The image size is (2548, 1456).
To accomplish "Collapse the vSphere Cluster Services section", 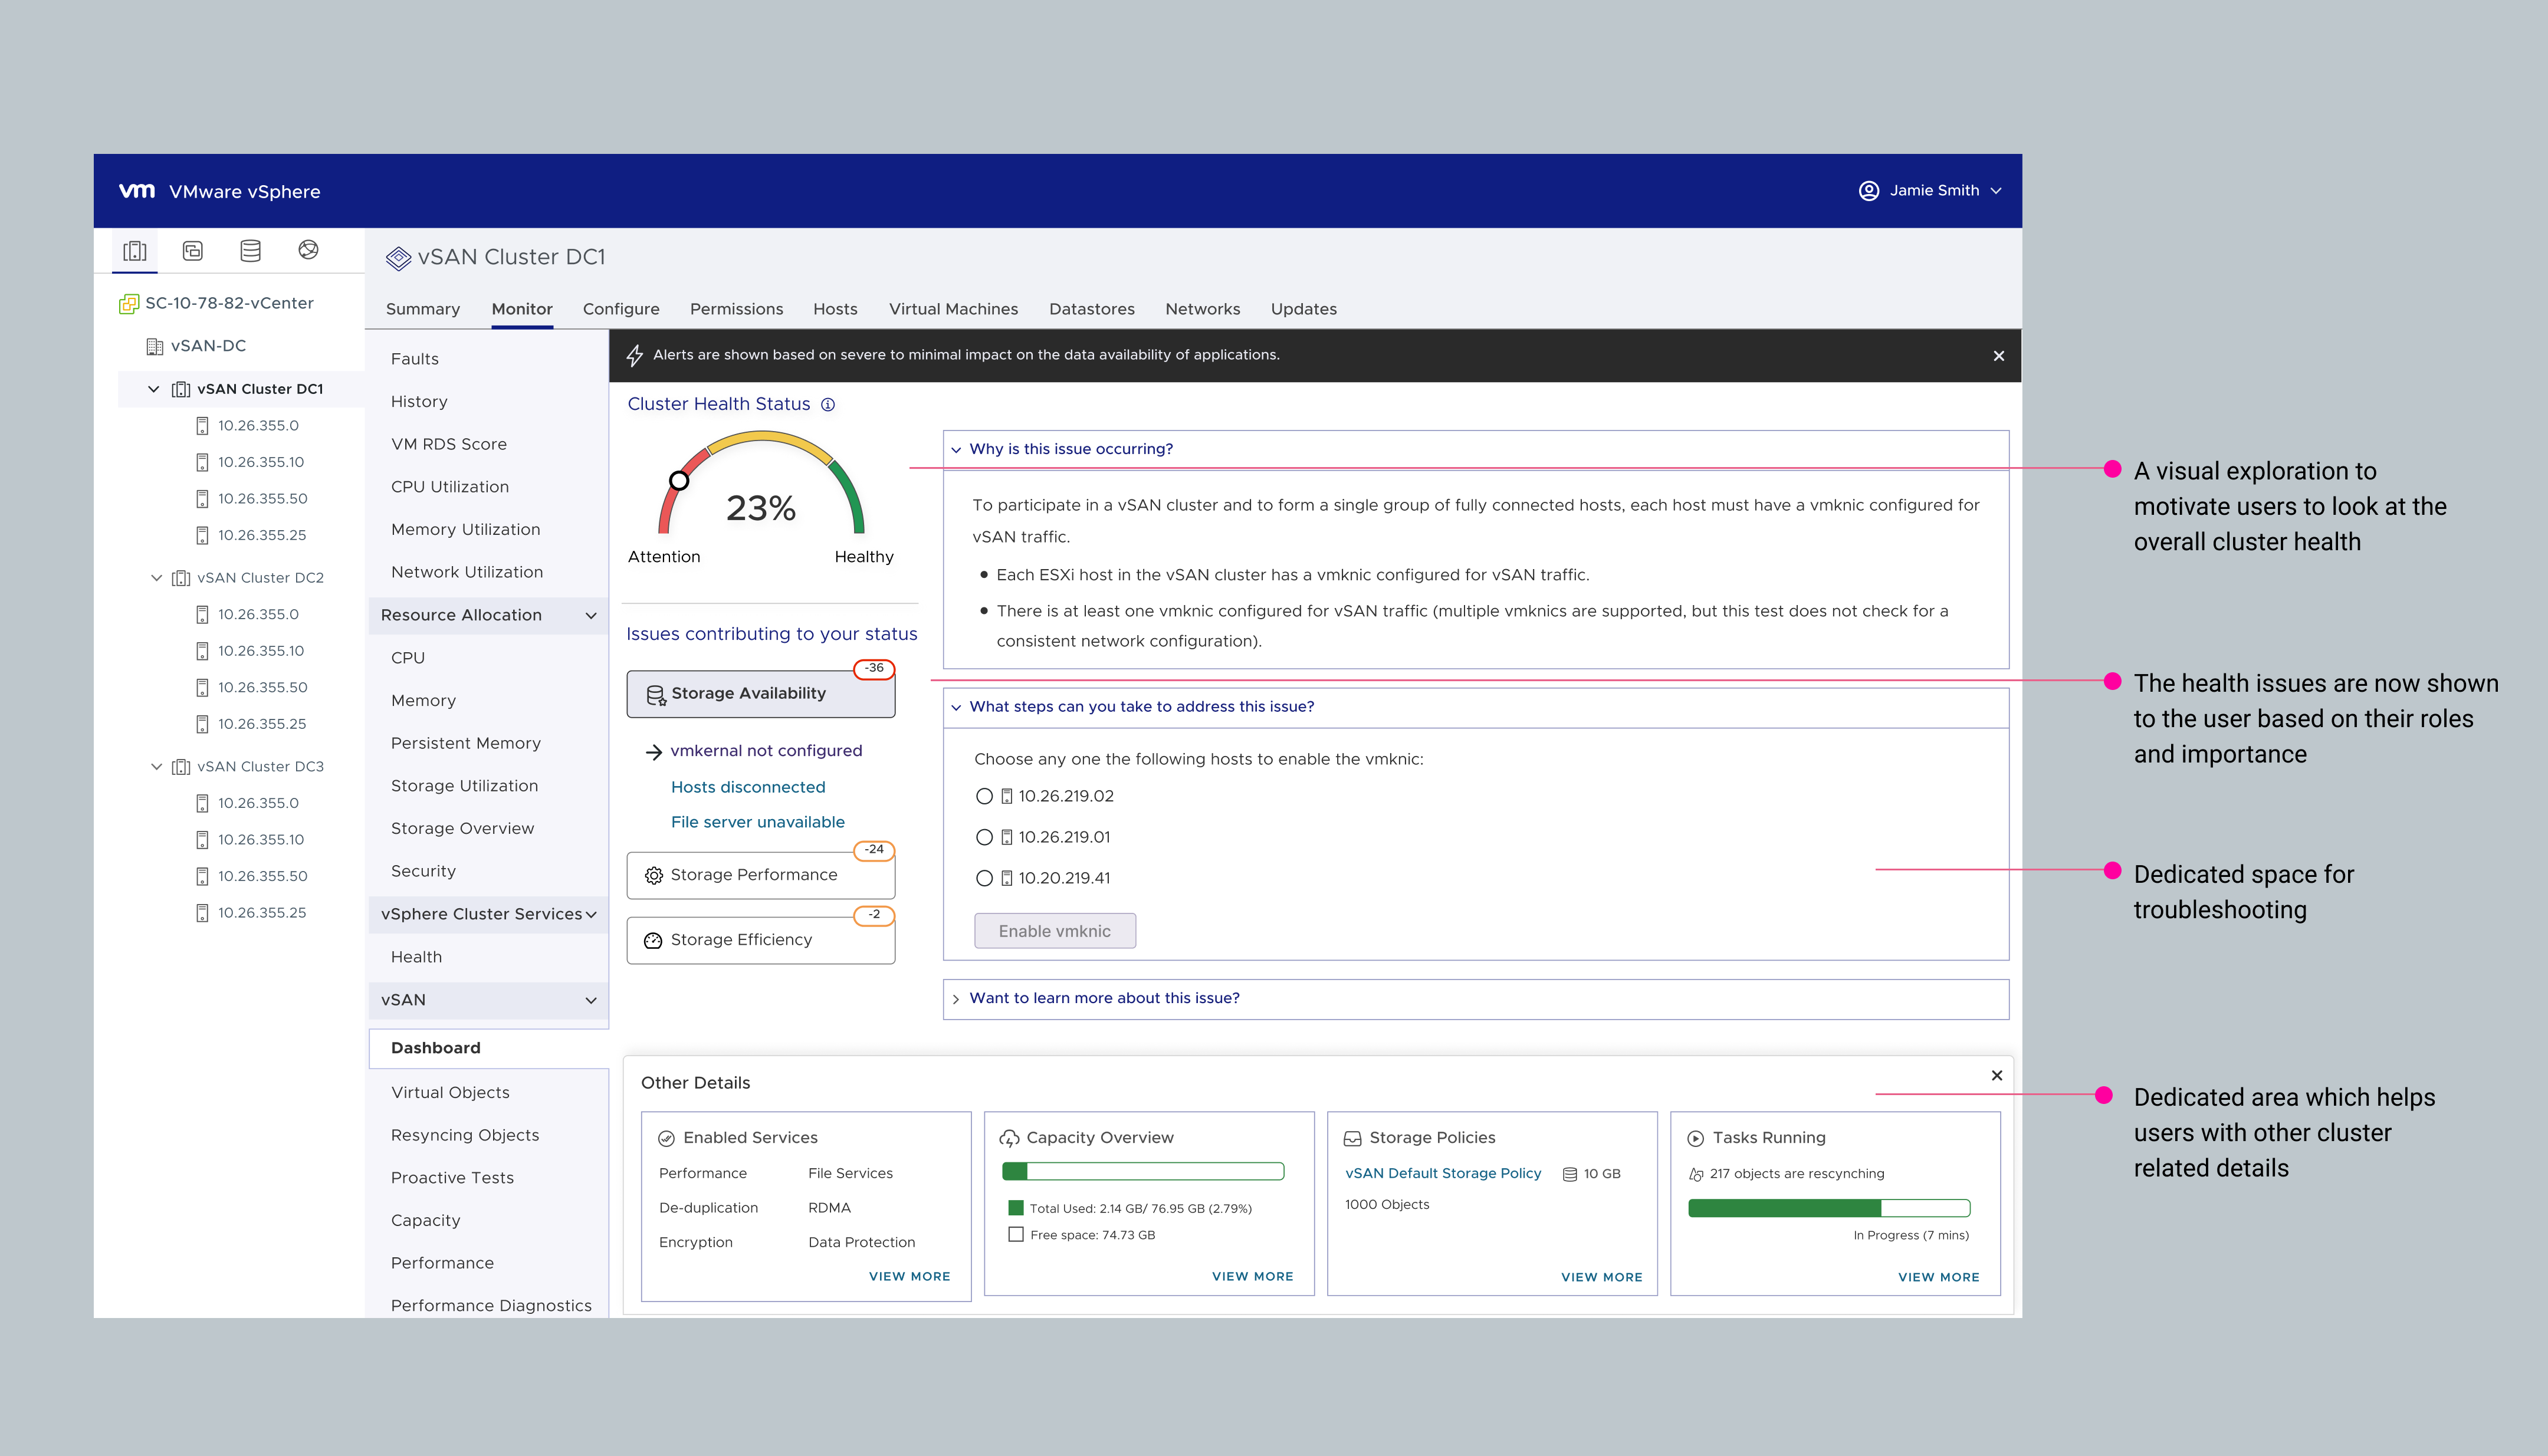I will [x=591, y=915].
